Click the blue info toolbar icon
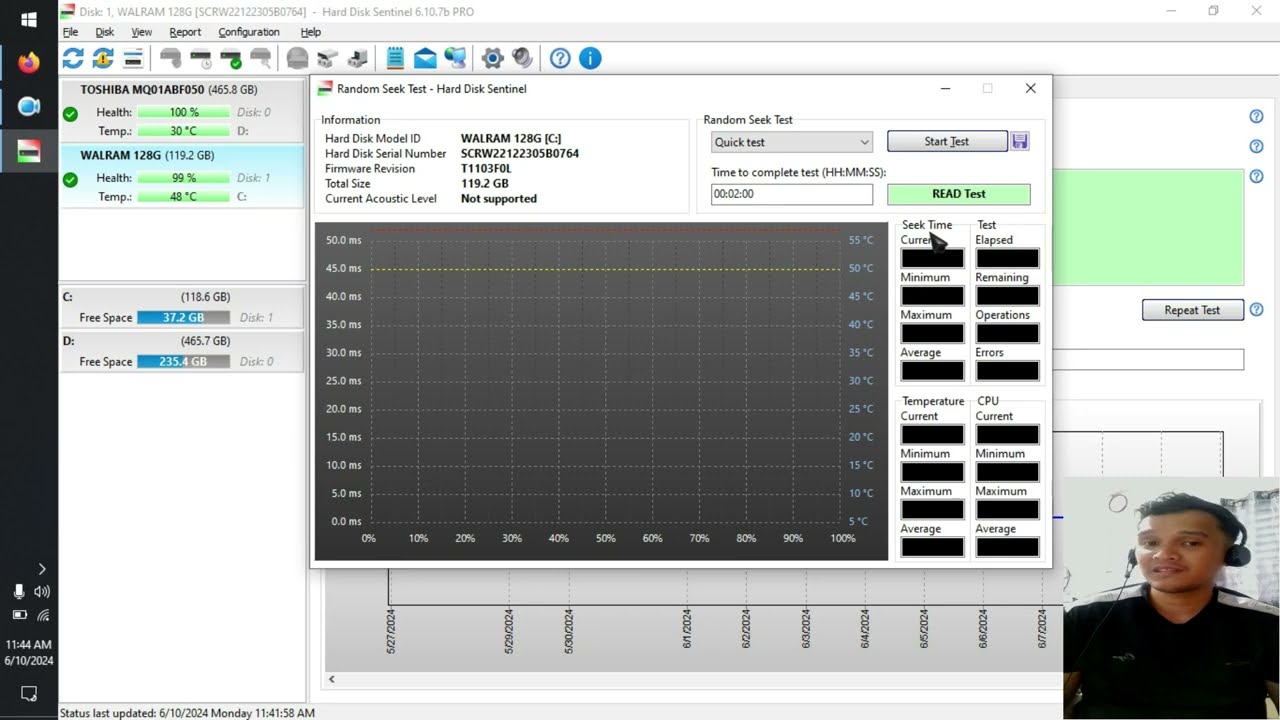This screenshot has height=720, width=1280. click(x=590, y=58)
